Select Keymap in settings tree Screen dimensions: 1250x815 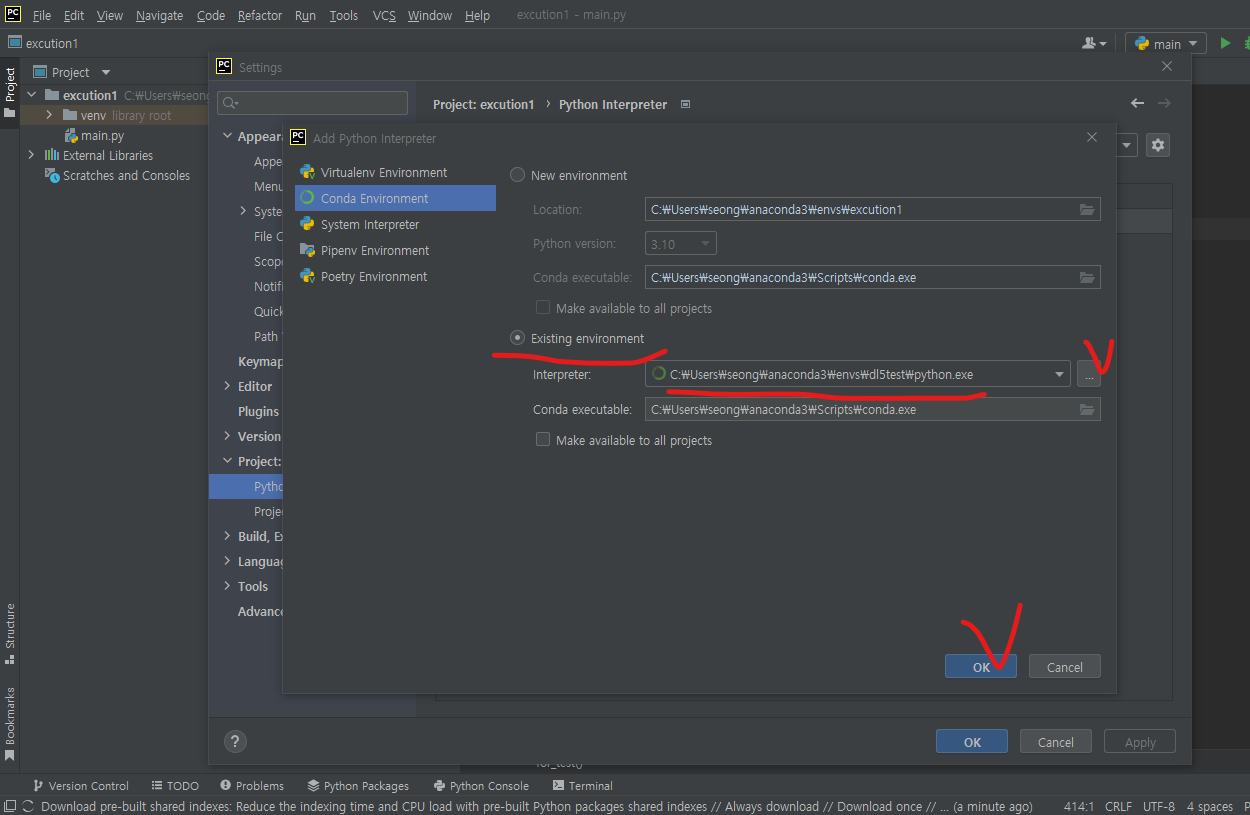point(260,361)
